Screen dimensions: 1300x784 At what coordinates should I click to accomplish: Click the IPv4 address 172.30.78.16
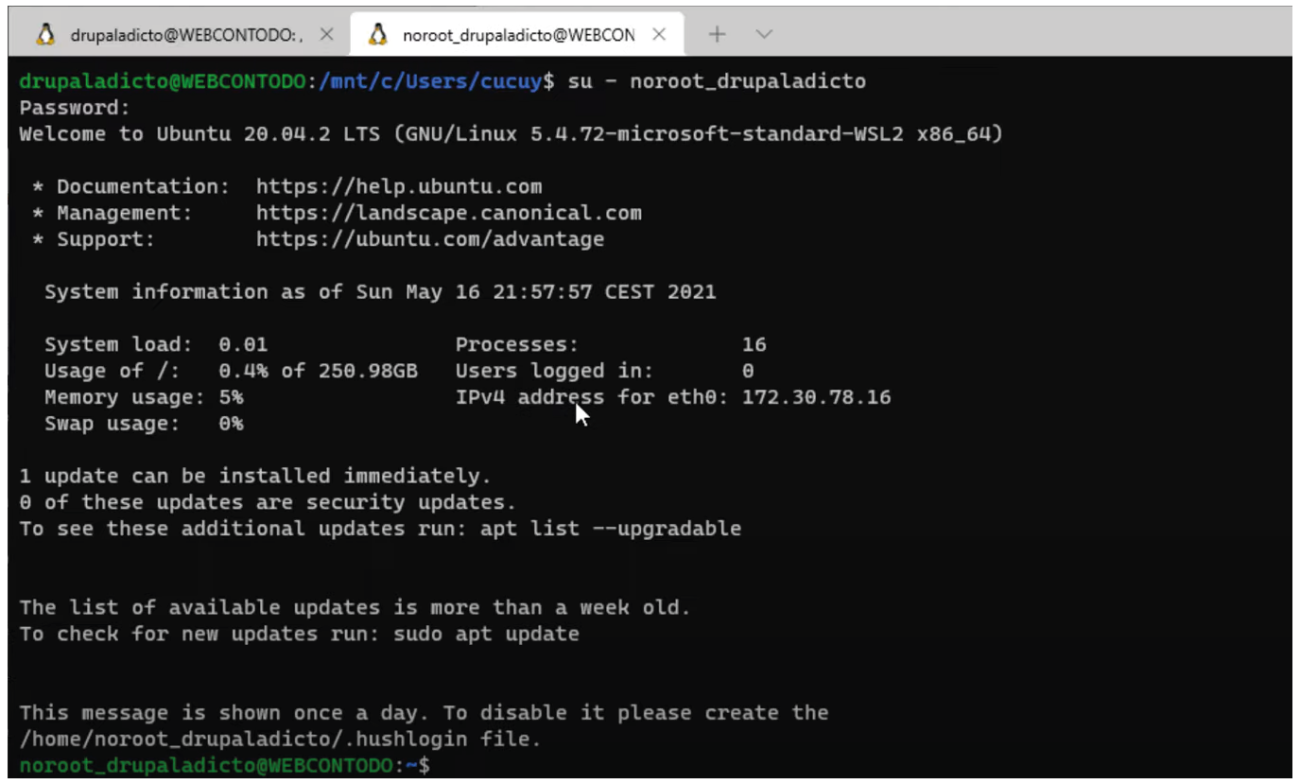point(816,398)
